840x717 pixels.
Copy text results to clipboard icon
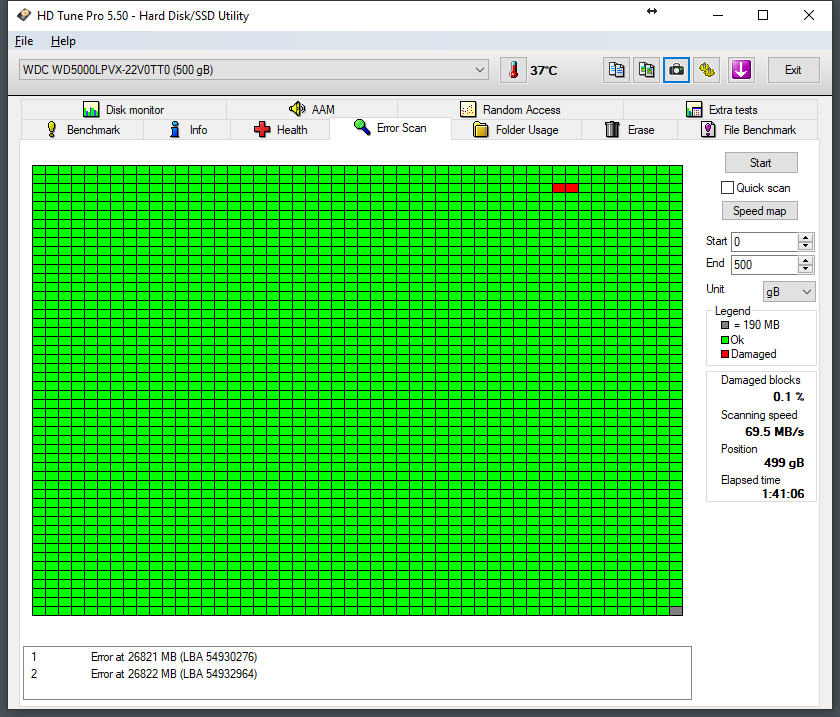(617, 70)
